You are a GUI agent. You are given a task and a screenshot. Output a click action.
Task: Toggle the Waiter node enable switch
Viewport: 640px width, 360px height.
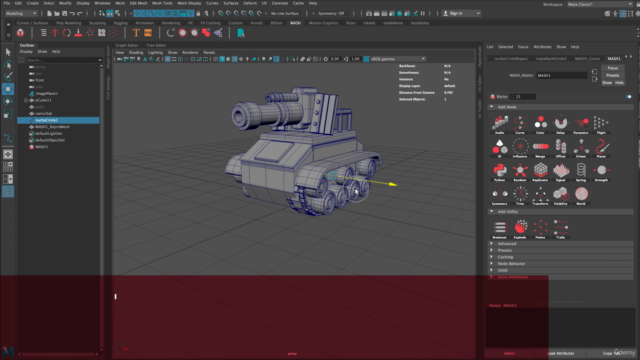[x=629, y=97]
